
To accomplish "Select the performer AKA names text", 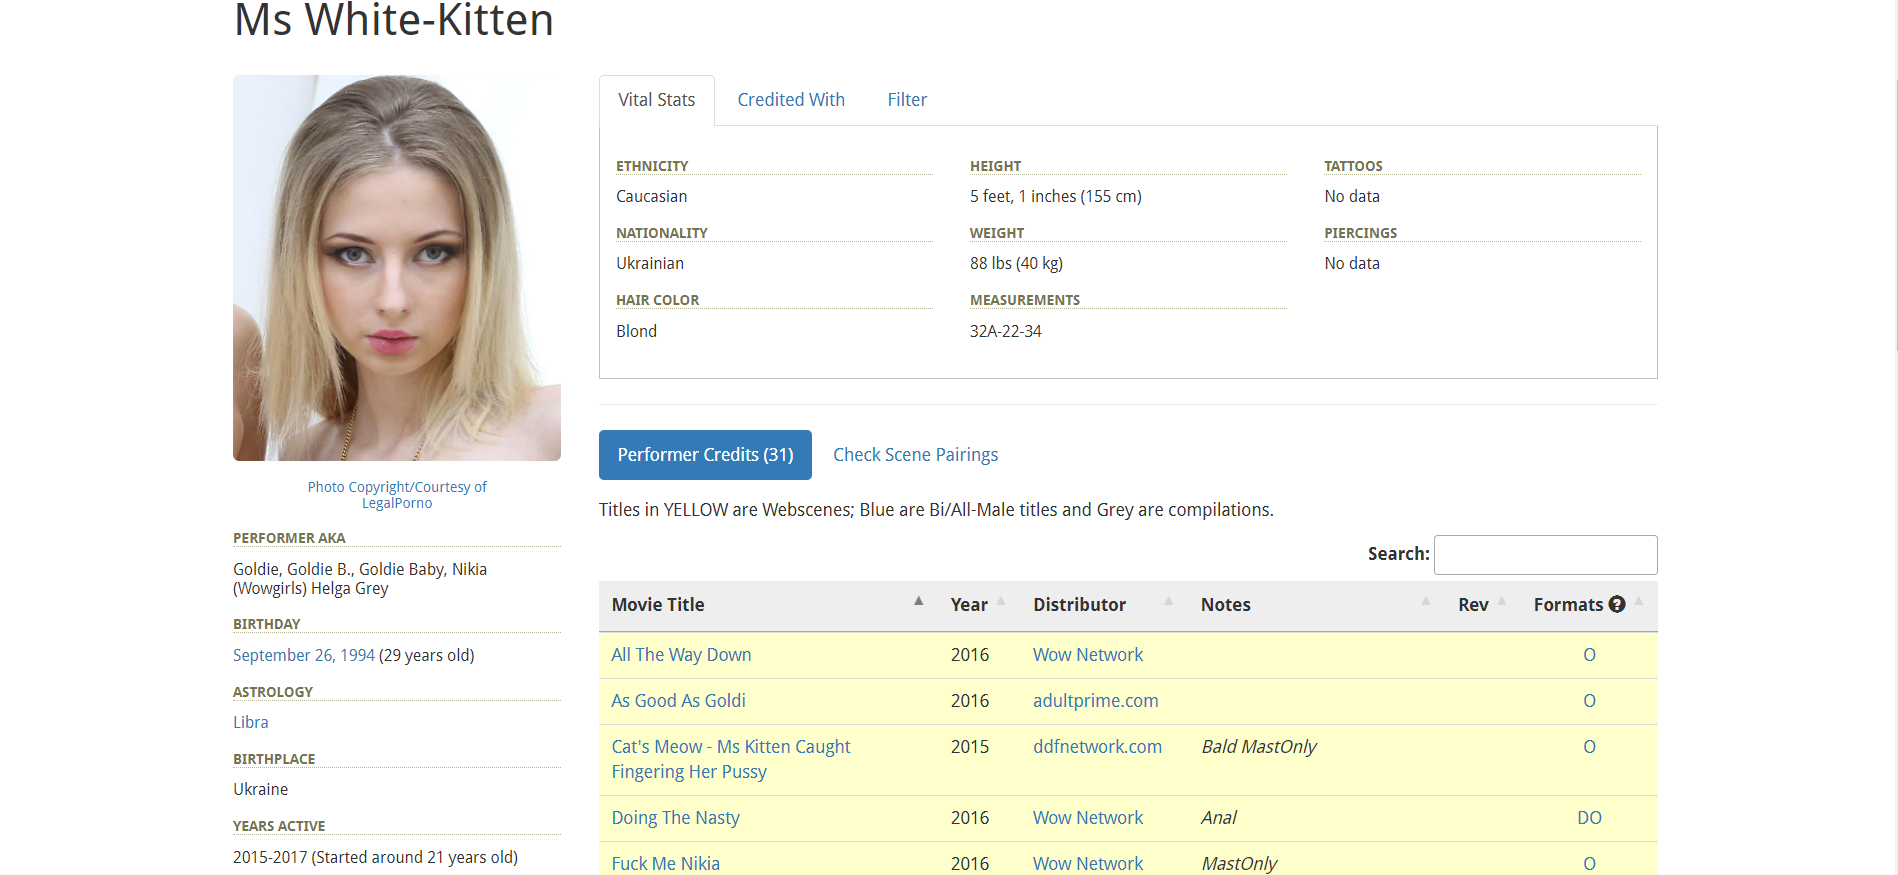I will (x=360, y=579).
